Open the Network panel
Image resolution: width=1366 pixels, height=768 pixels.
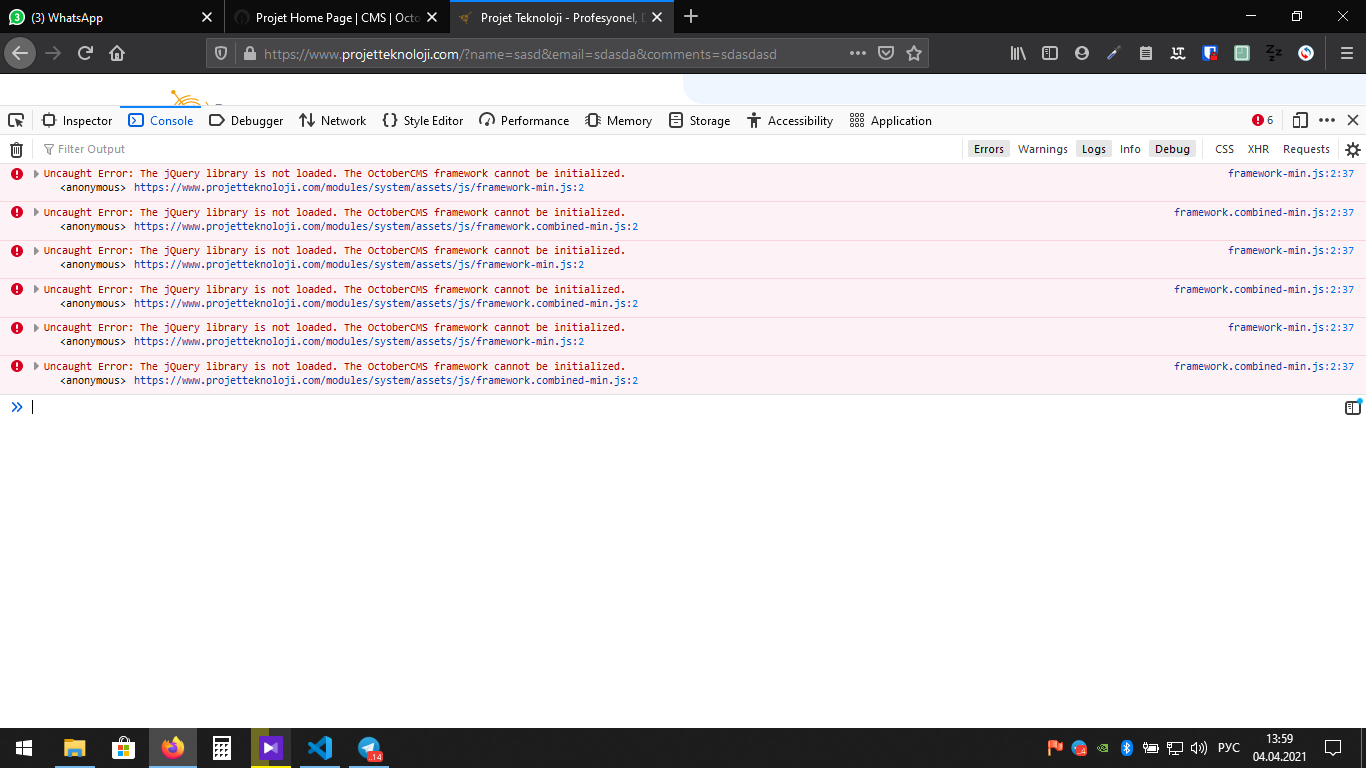pyautogui.click(x=333, y=120)
